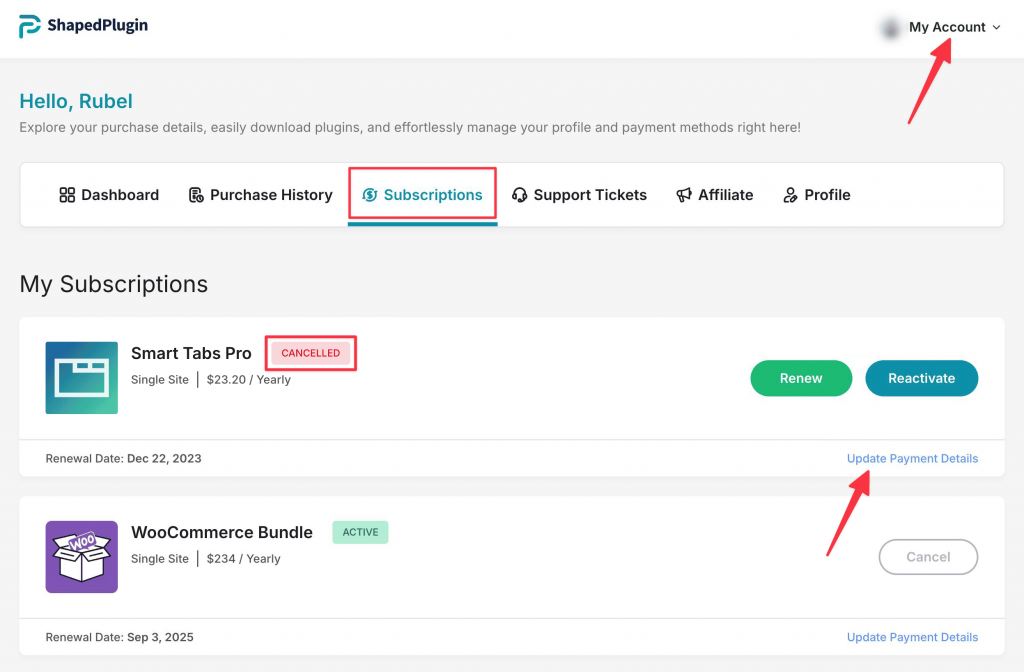Renew the Smart Tabs Pro subscription

[801, 378]
